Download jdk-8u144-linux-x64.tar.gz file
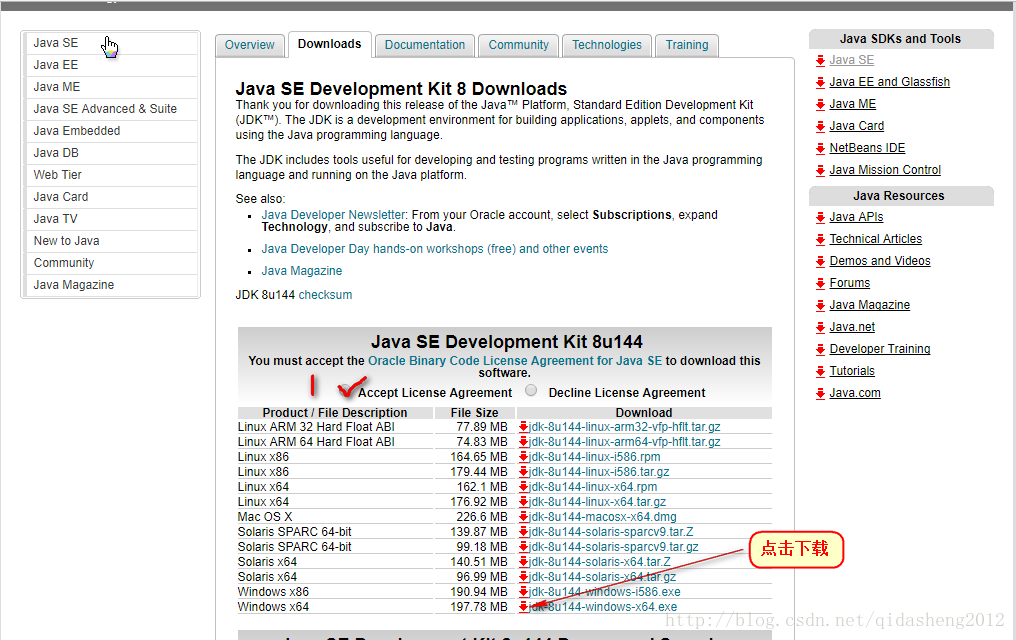This screenshot has width=1016, height=640. [x=597, y=502]
